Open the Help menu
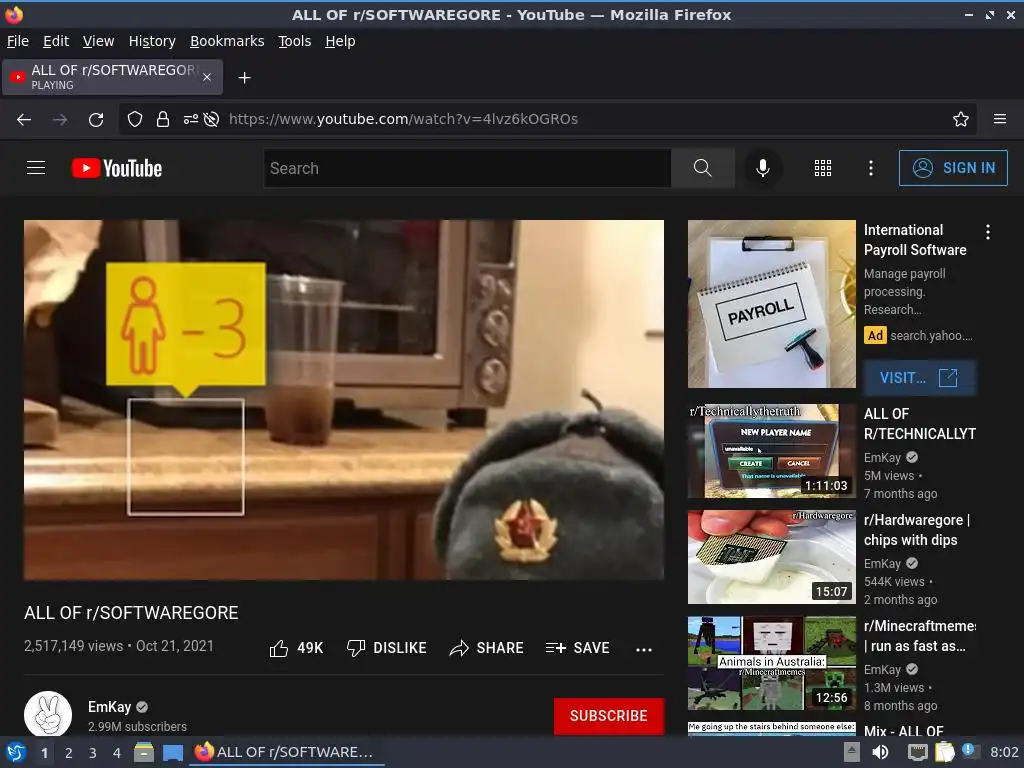 point(340,41)
